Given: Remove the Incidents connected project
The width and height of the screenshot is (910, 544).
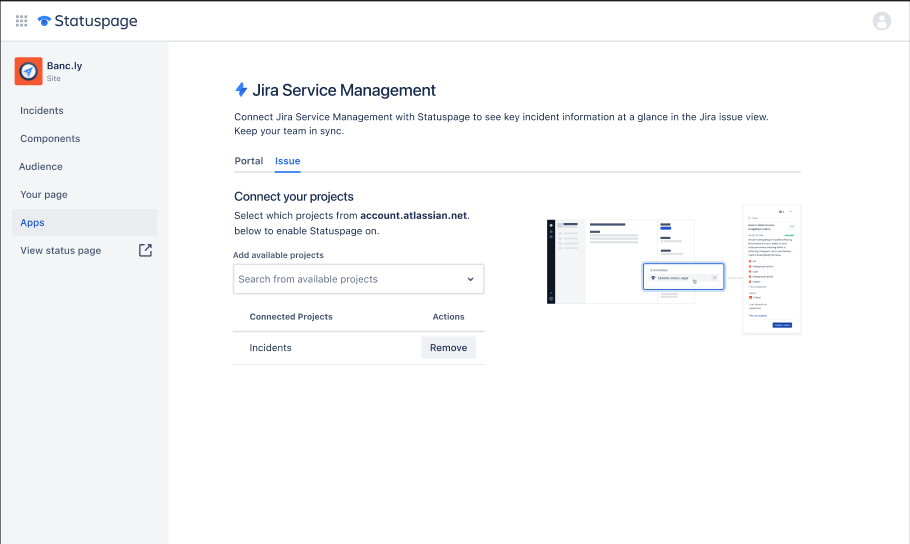Looking at the screenshot, I should click(448, 348).
